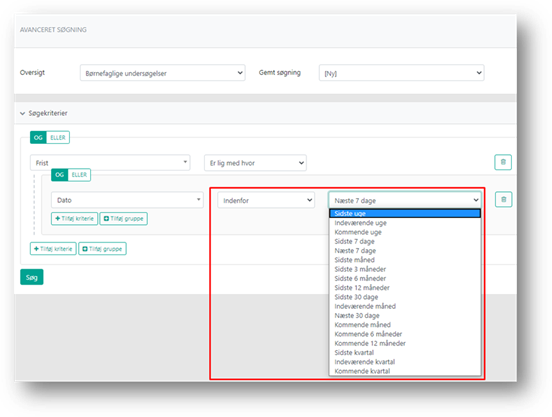This screenshot has width=552, height=417.
Task: Click the 'Gemt søgning' label
Action: click(280, 72)
